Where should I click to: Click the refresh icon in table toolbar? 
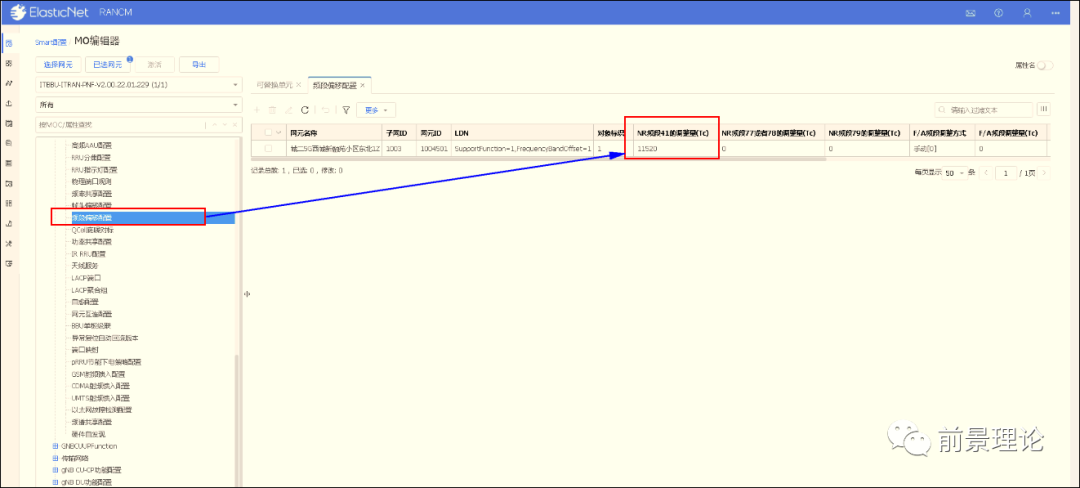305,110
